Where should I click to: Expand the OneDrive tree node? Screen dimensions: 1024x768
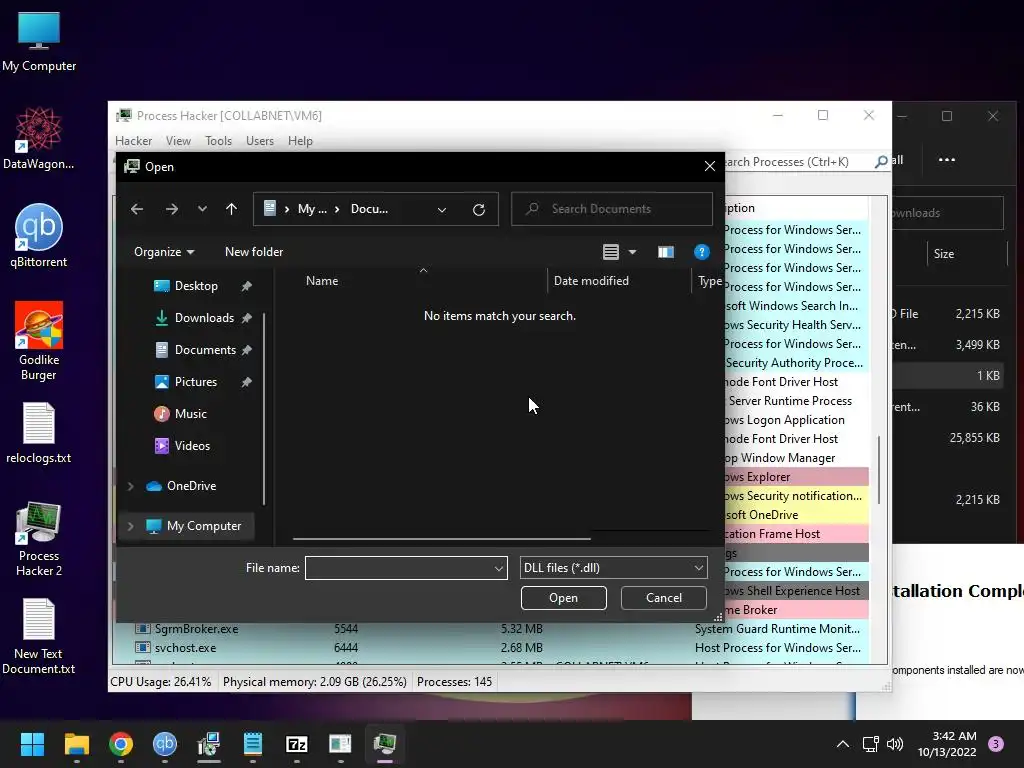(x=131, y=486)
